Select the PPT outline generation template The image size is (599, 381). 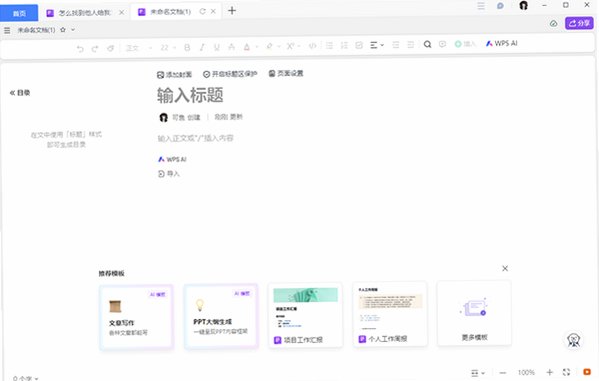(221, 316)
